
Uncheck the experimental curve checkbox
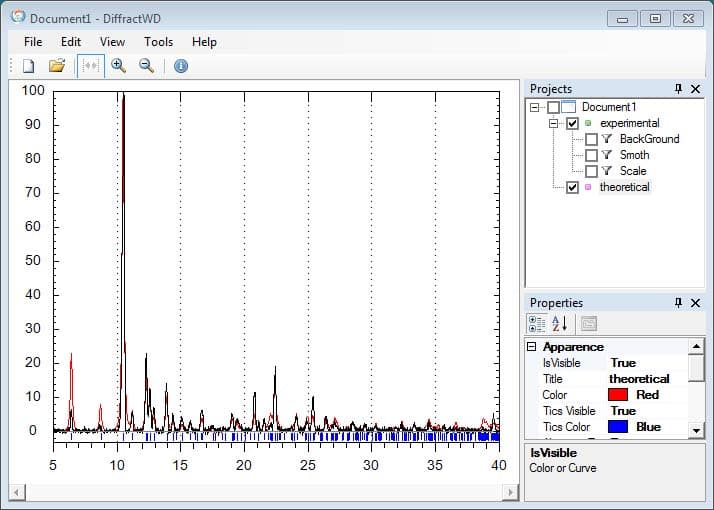[x=572, y=123]
